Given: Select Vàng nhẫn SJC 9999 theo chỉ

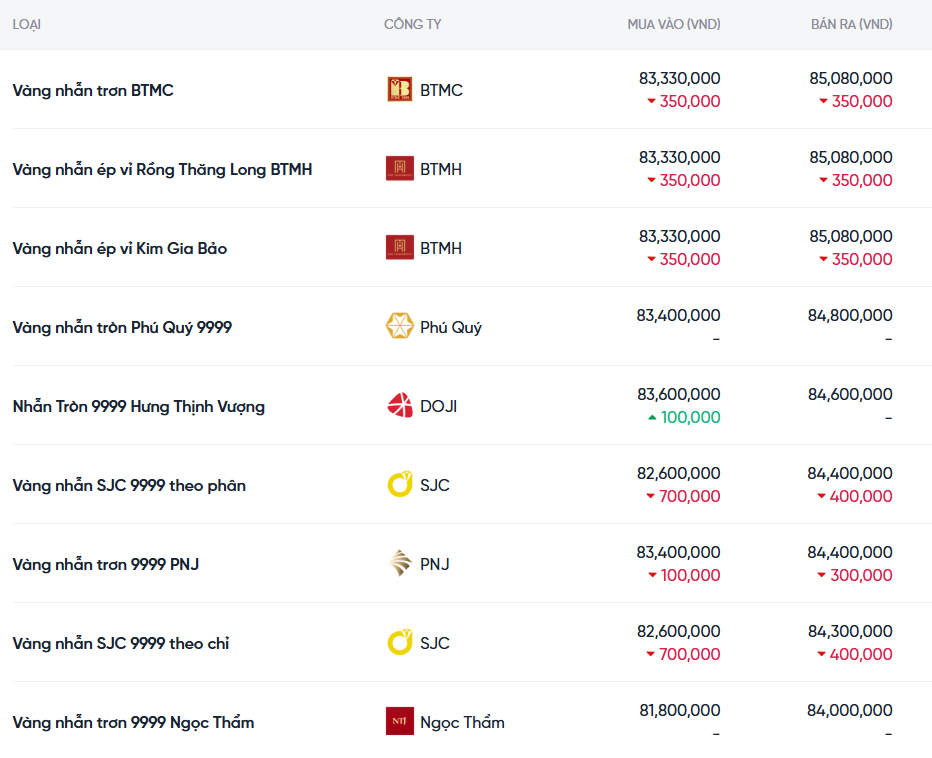Looking at the screenshot, I should click(x=121, y=643).
